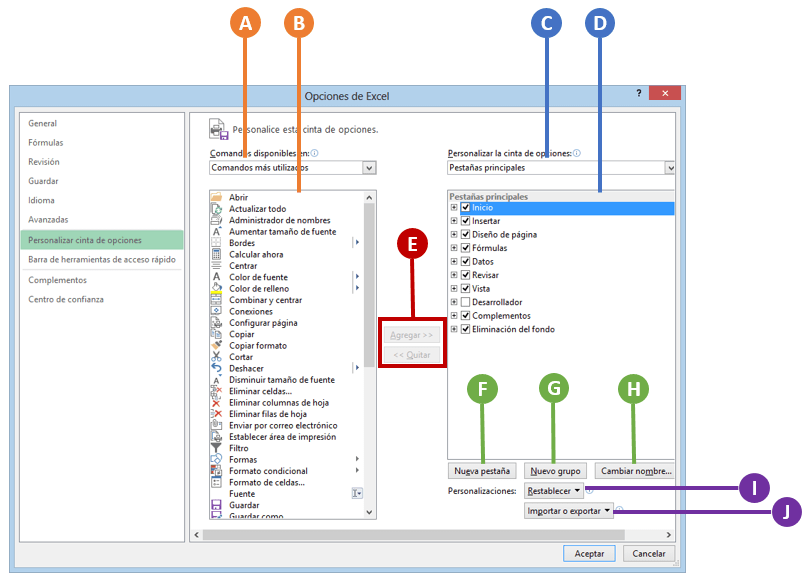Expand the Inicio tree node
Viewport: 810px width, 575px height.
pos(454,207)
